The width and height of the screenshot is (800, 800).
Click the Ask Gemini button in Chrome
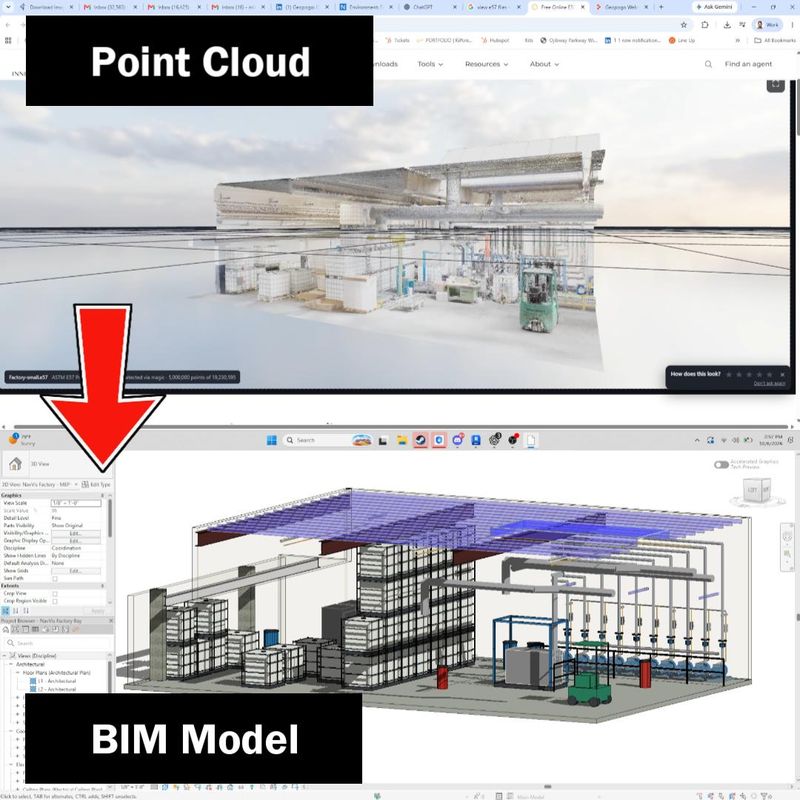(x=714, y=7)
